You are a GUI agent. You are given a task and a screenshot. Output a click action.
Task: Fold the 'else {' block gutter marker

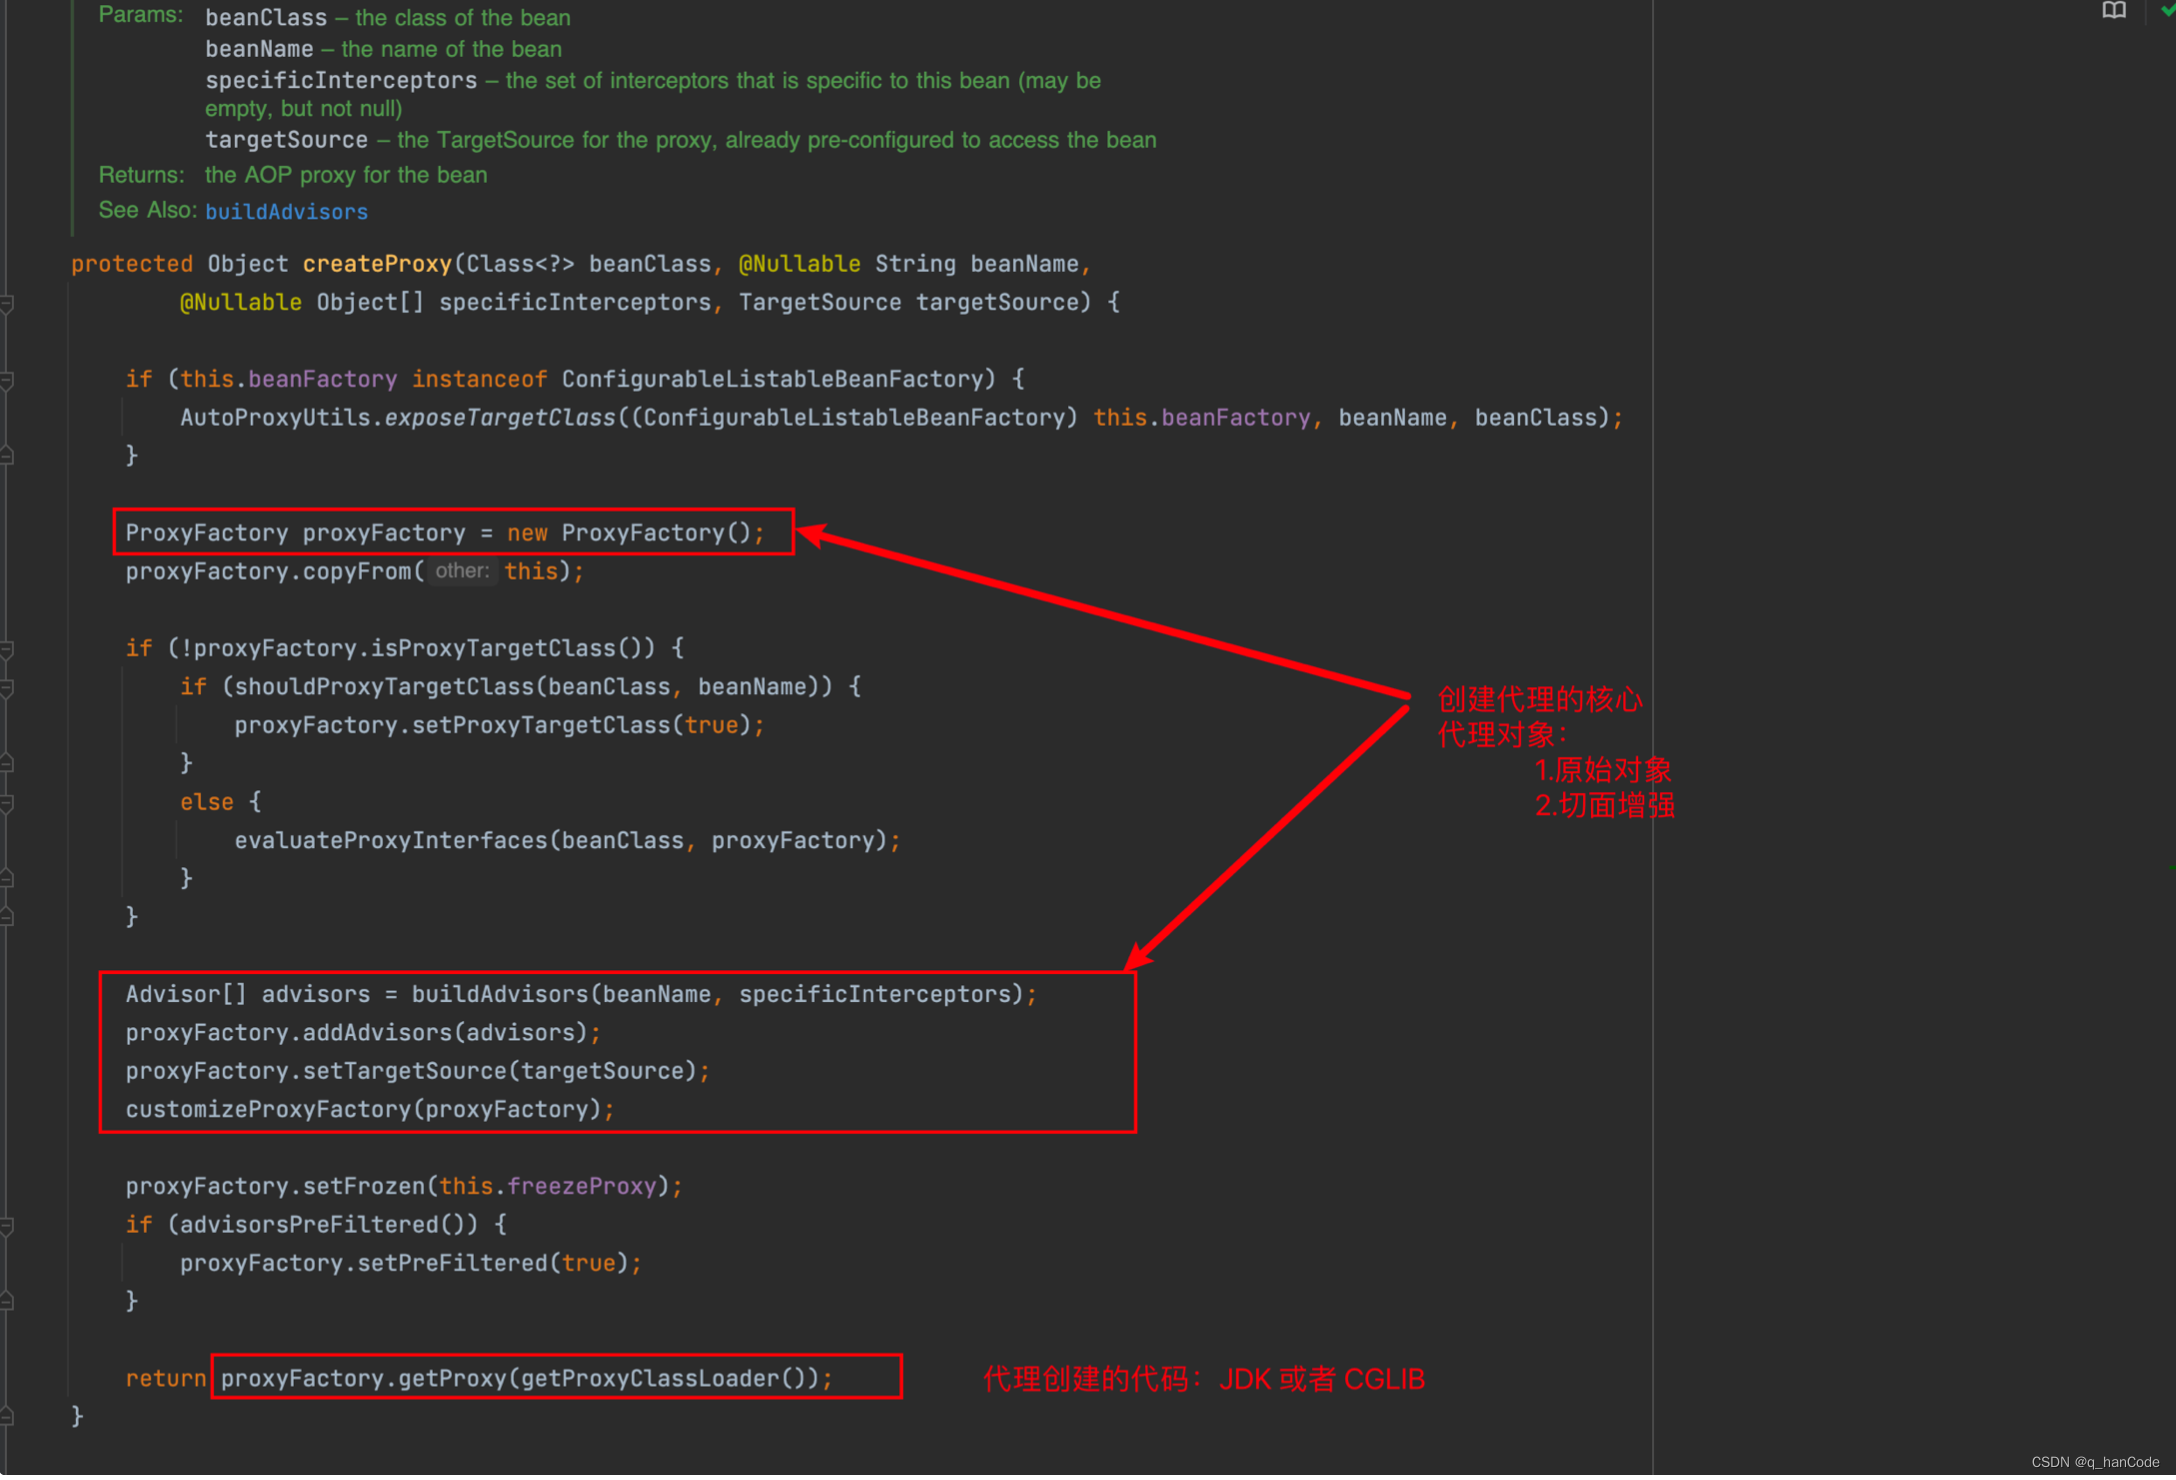[x=6, y=803]
